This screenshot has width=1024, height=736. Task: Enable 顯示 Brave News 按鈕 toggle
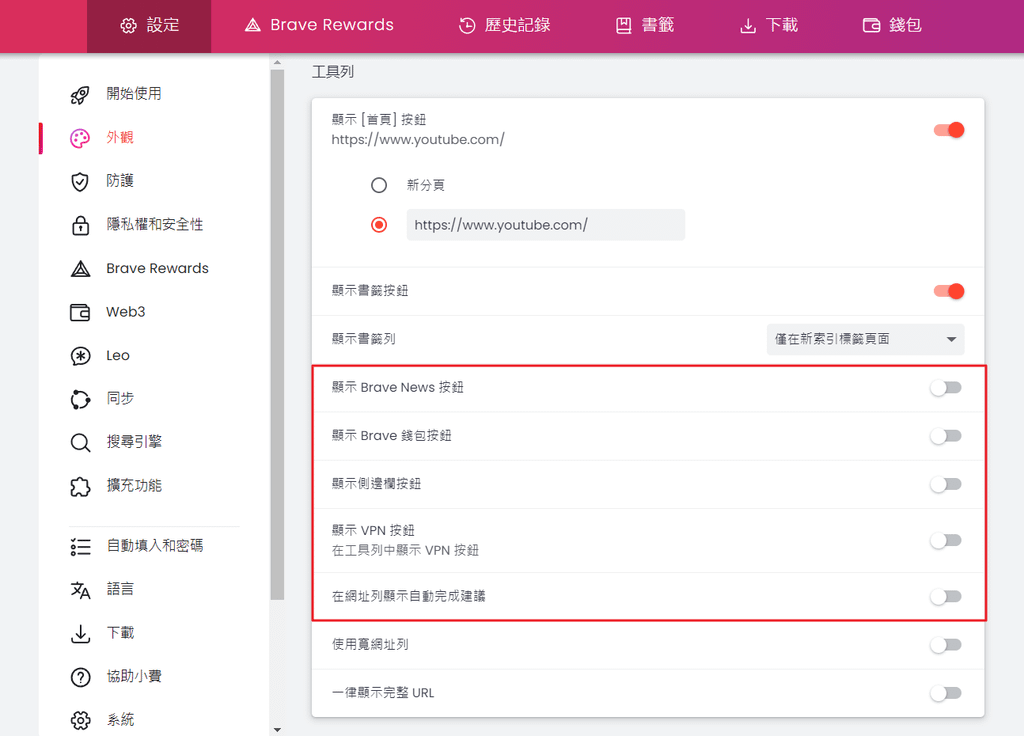coord(946,388)
